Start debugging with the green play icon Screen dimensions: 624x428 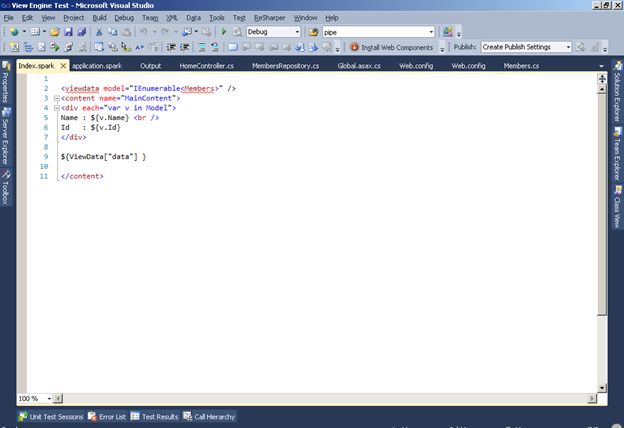point(224,32)
